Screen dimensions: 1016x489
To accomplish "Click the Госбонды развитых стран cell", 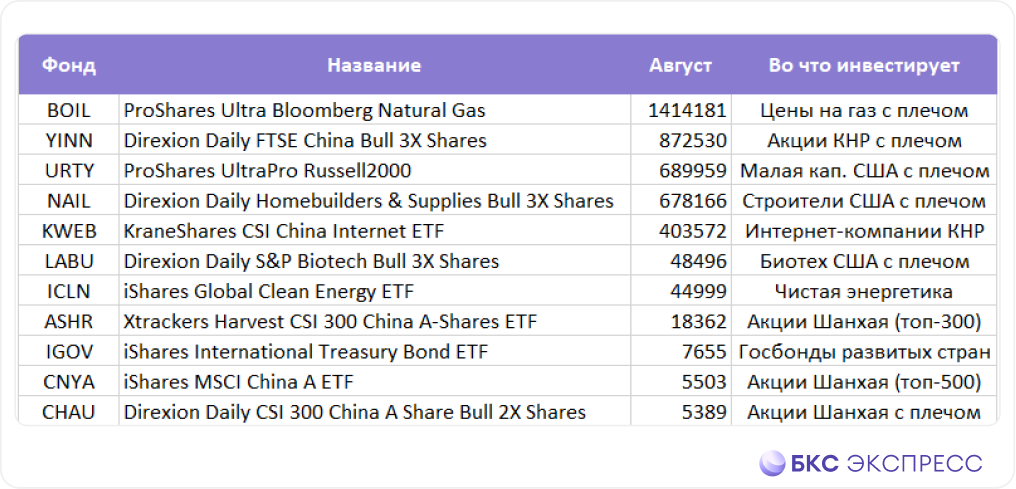I will click(x=864, y=352).
